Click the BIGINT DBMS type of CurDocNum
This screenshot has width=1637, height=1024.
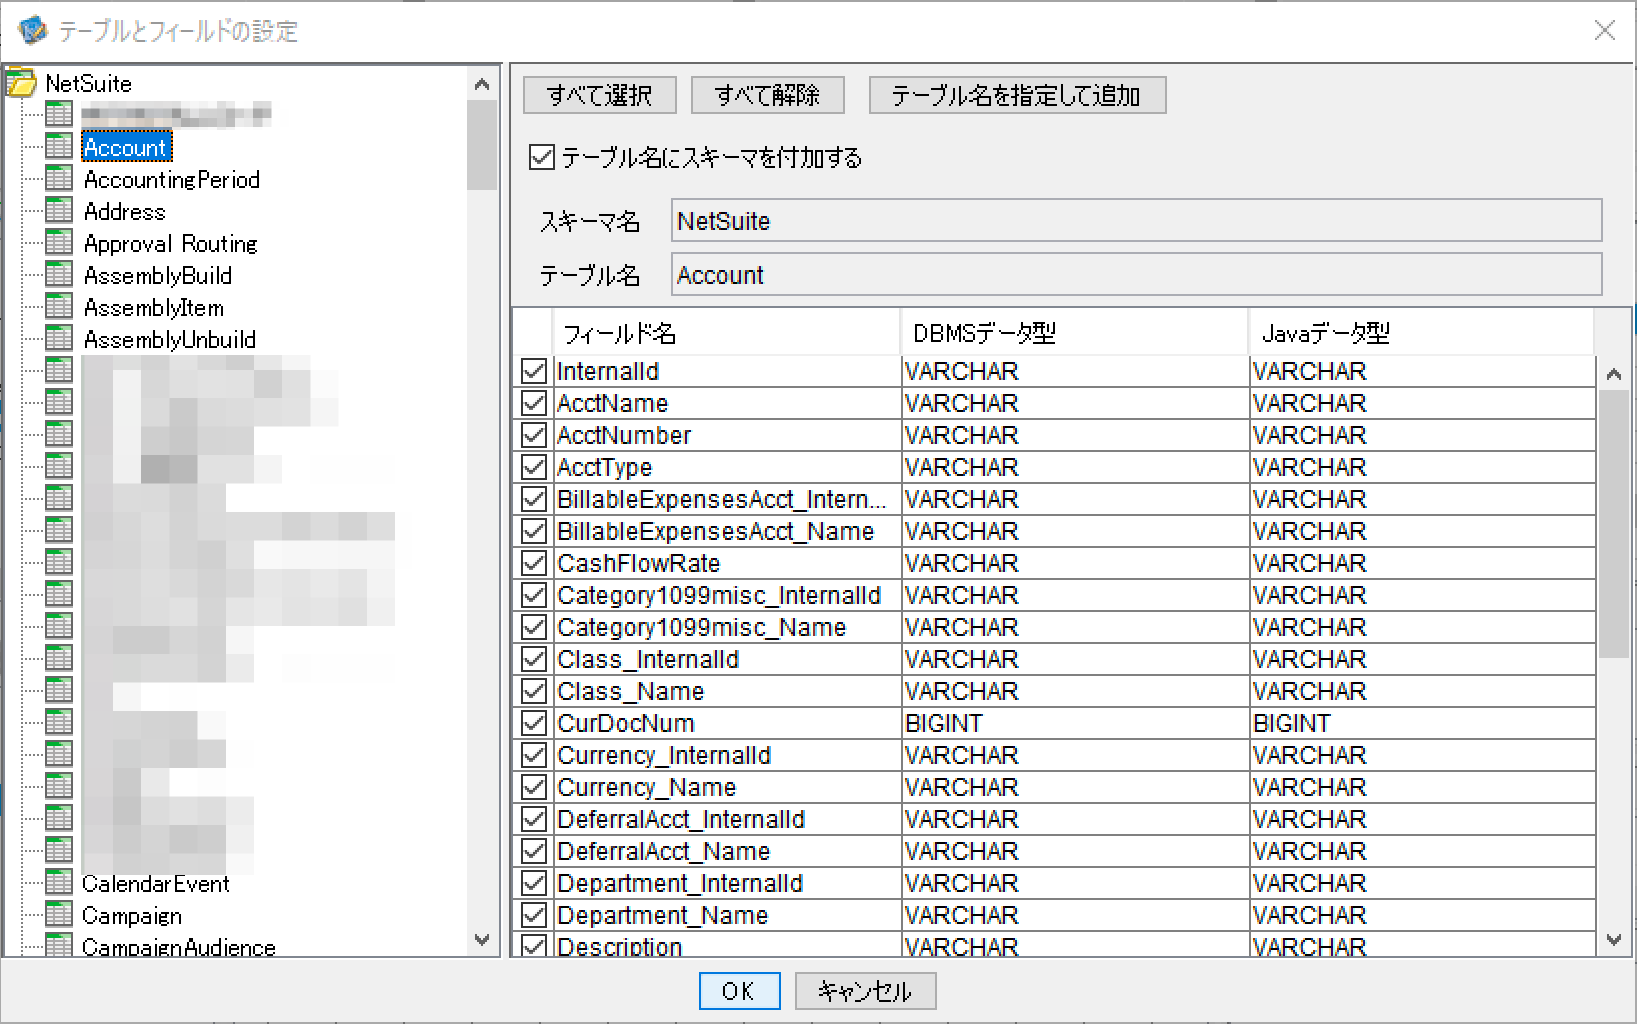click(x=944, y=723)
